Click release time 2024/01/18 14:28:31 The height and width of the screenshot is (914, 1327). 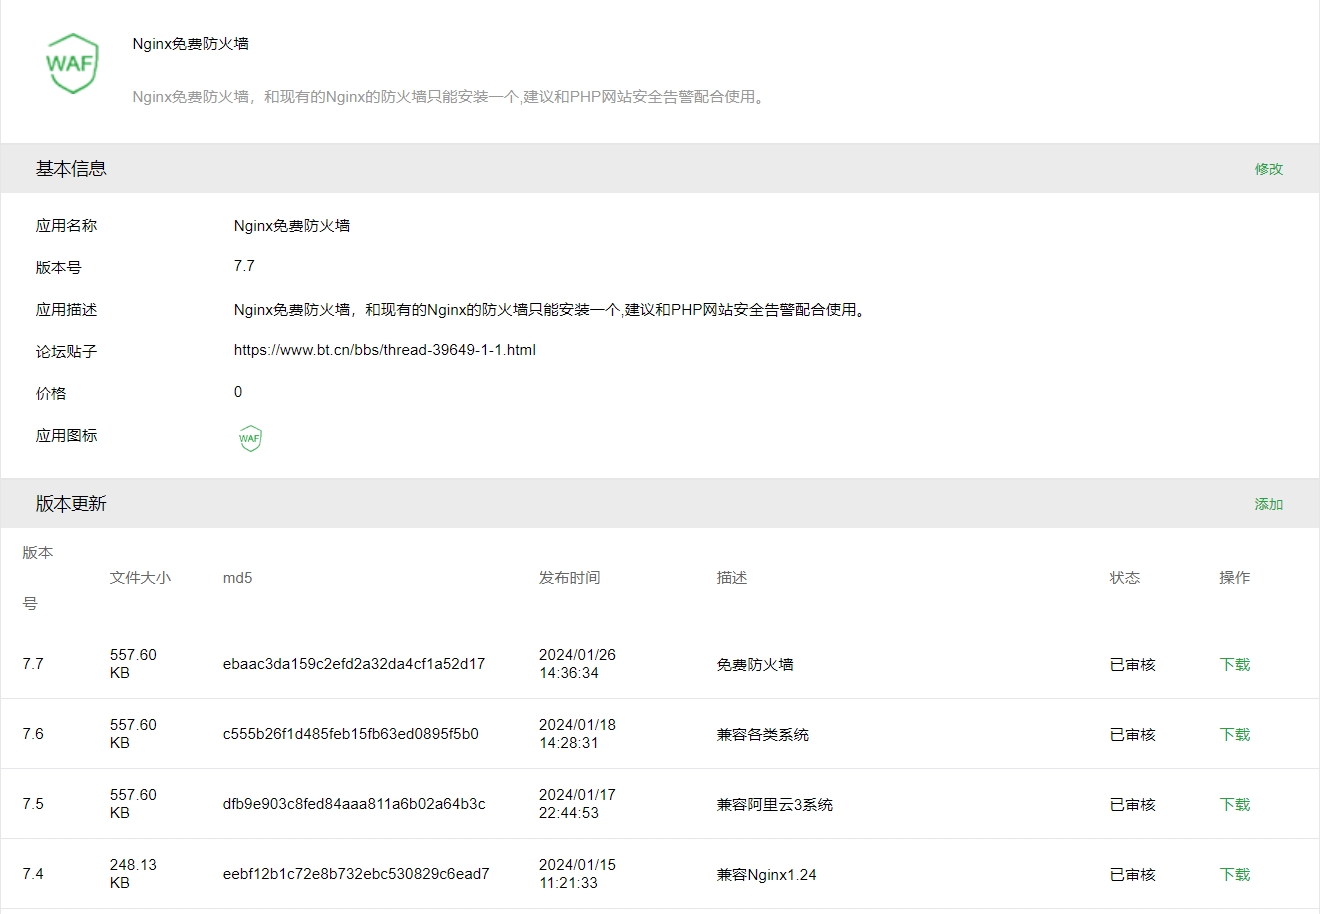point(577,734)
